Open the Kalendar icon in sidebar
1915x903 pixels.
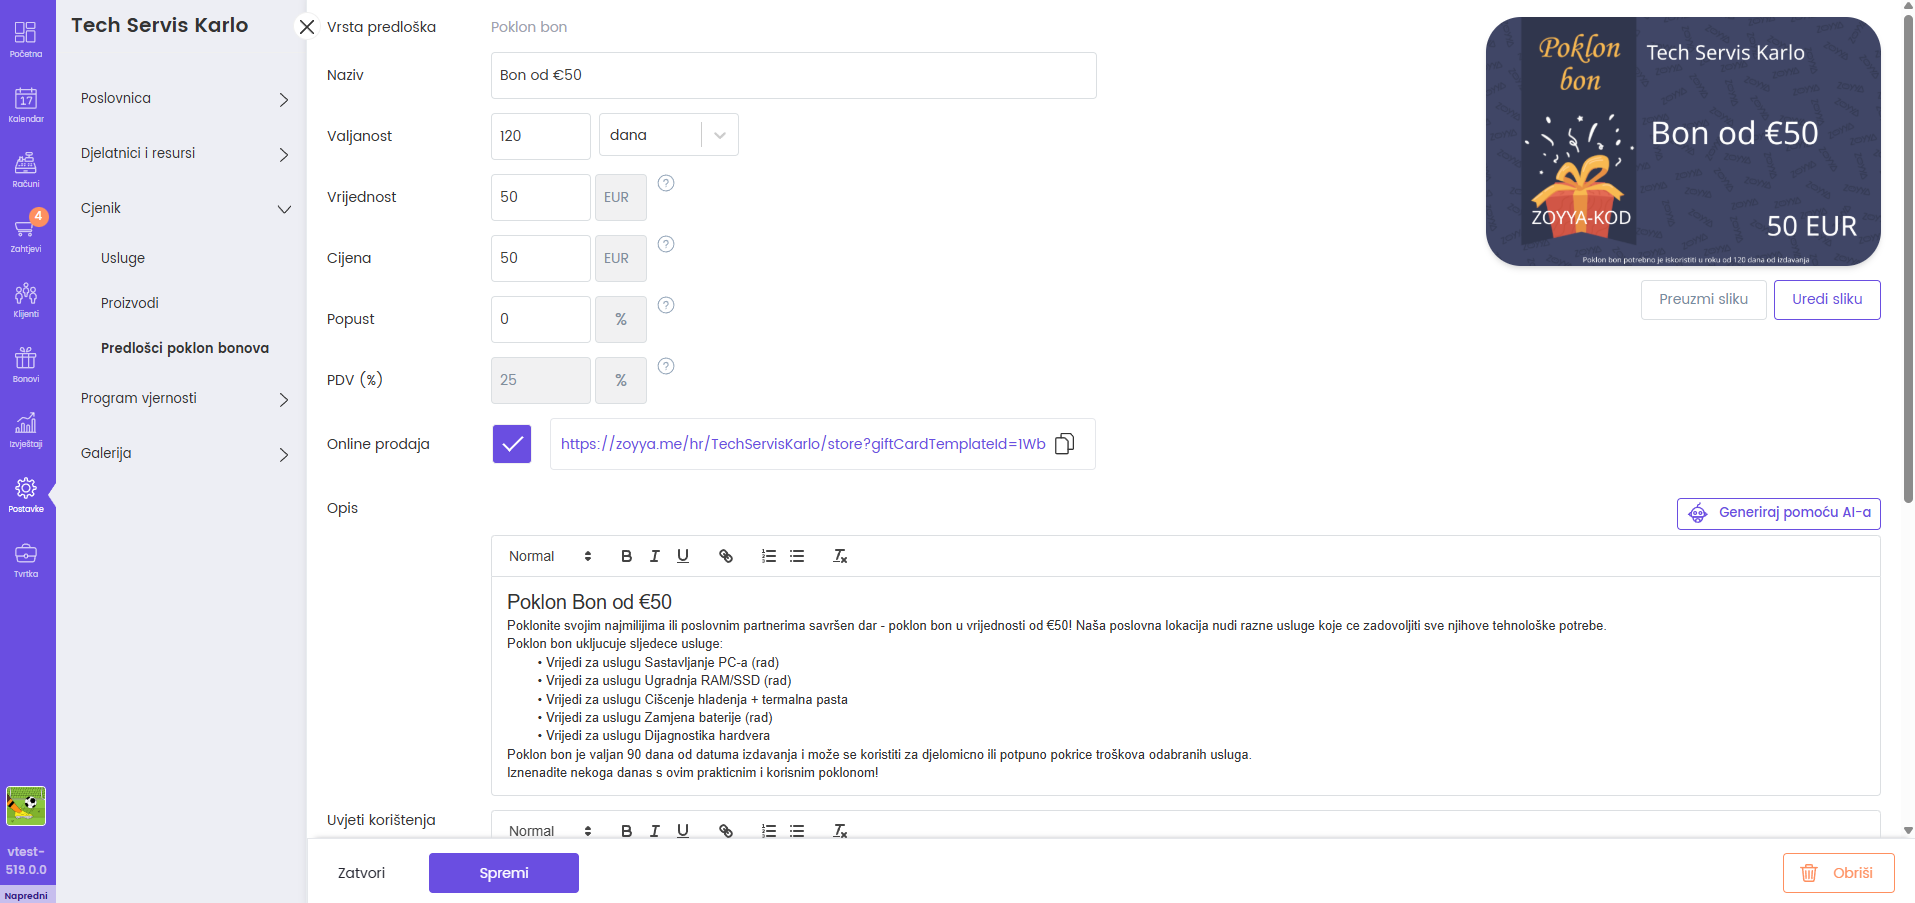pos(26,104)
